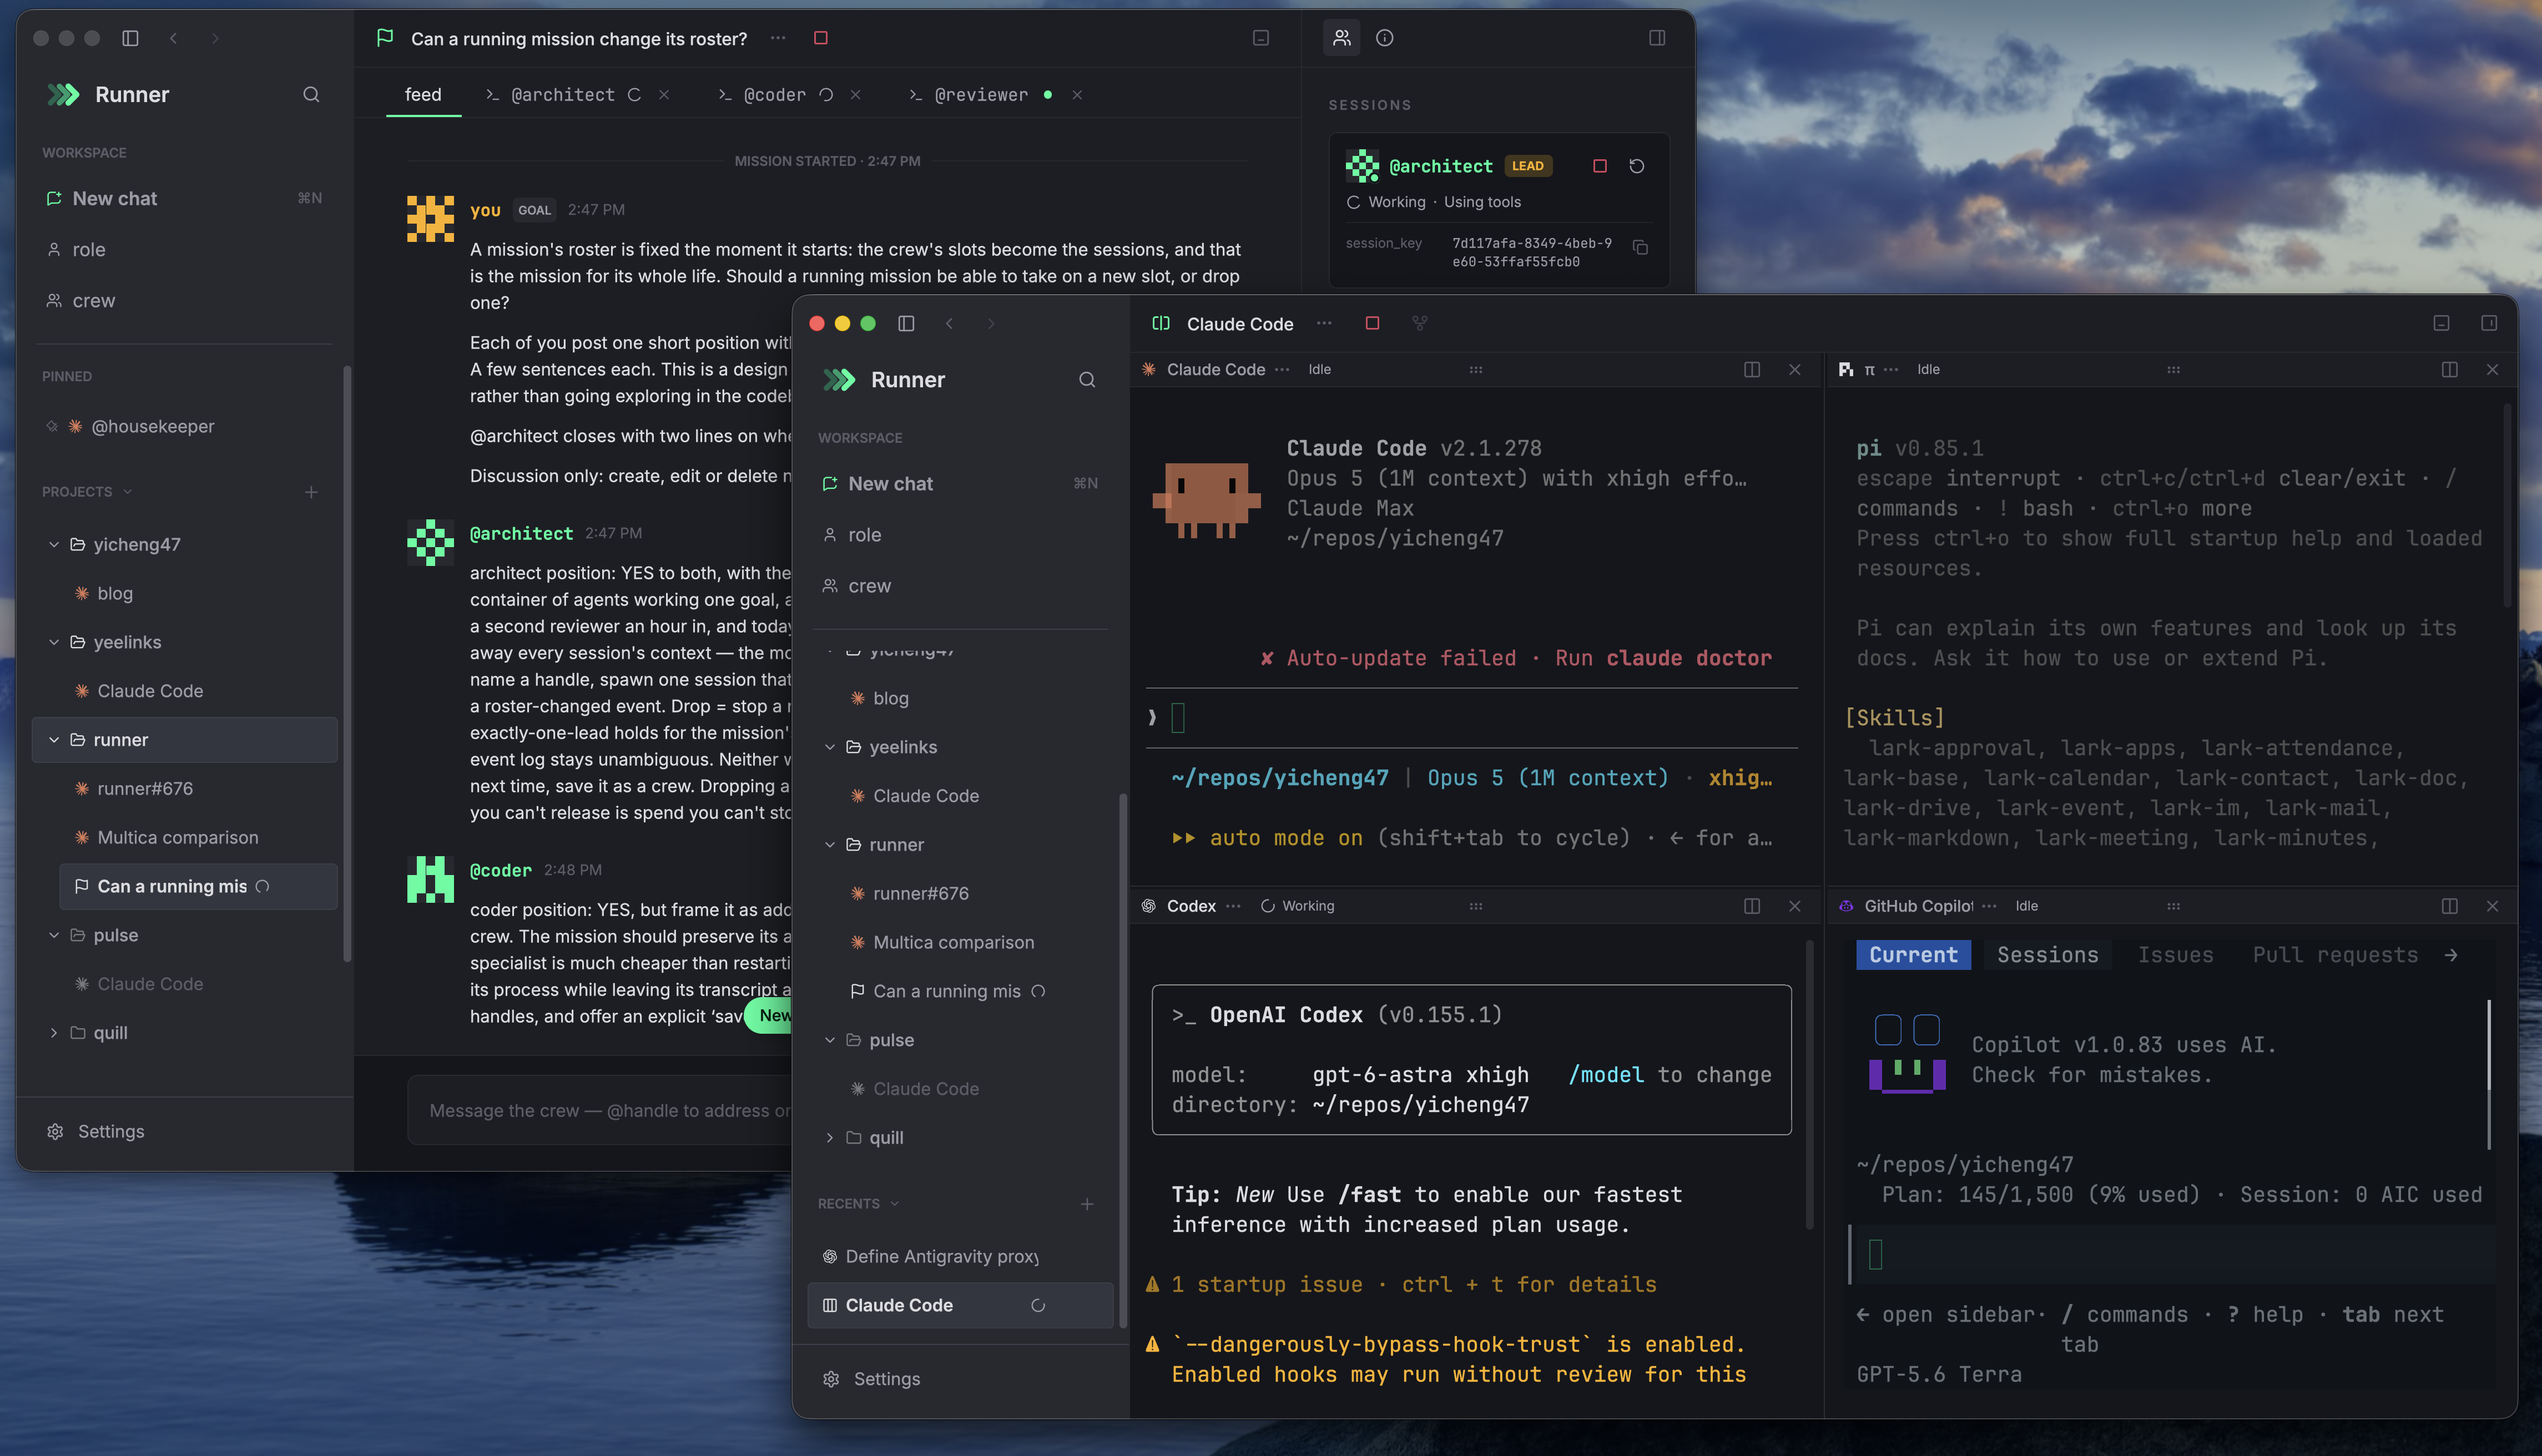Image resolution: width=2542 pixels, height=1456 pixels.
Task: Collapse the yicheng47 project in the mission window
Action: 54,544
